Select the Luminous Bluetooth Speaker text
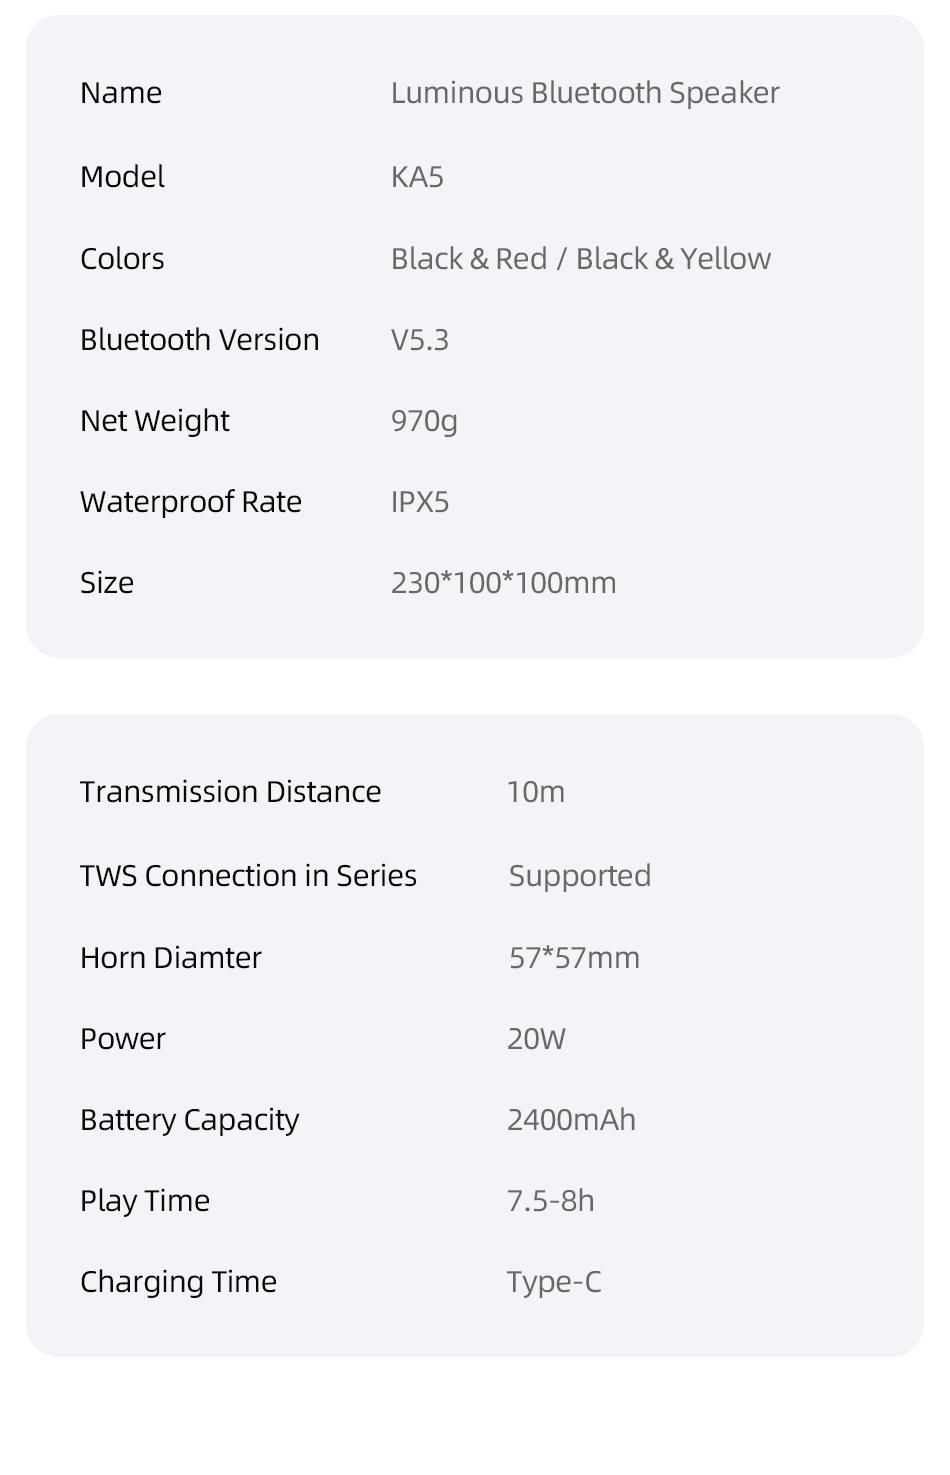The image size is (950, 1475). click(x=585, y=93)
